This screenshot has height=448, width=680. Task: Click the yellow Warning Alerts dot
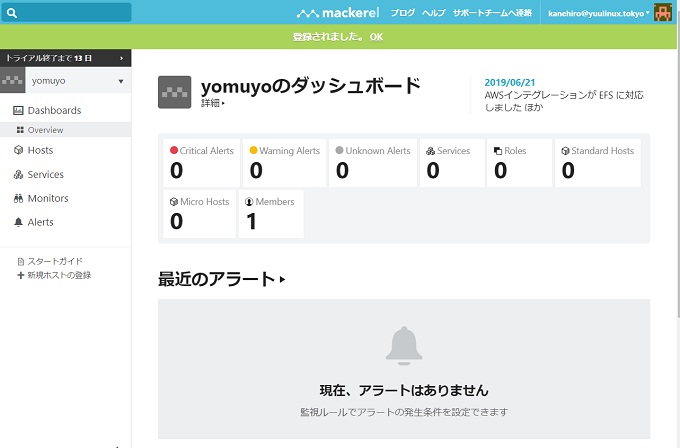click(x=253, y=150)
